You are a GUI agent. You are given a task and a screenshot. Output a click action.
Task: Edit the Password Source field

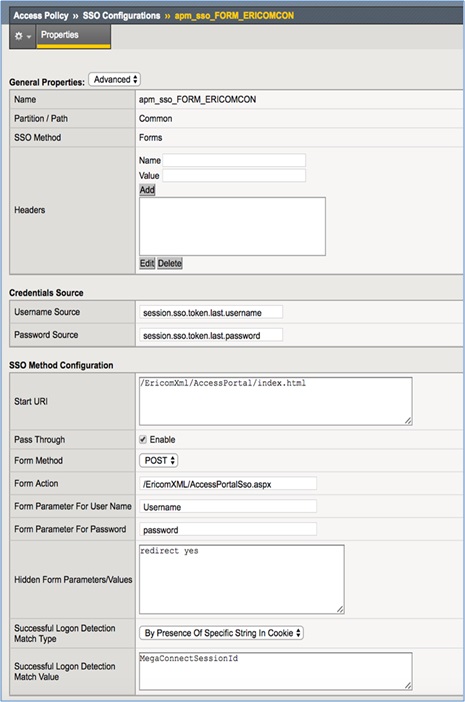[211, 335]
